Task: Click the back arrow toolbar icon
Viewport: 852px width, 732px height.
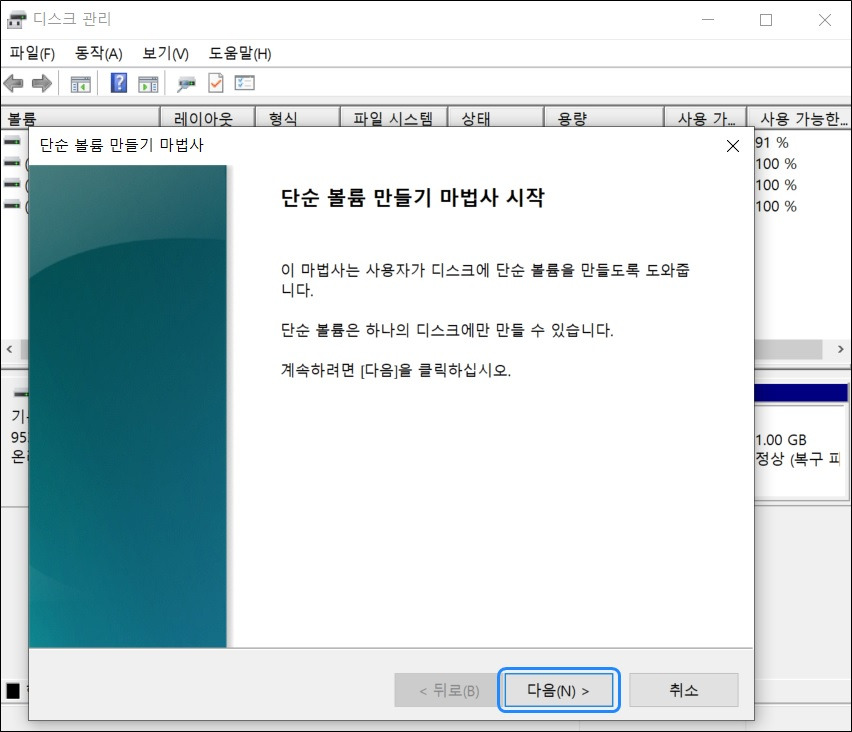Action: point(14,84)
